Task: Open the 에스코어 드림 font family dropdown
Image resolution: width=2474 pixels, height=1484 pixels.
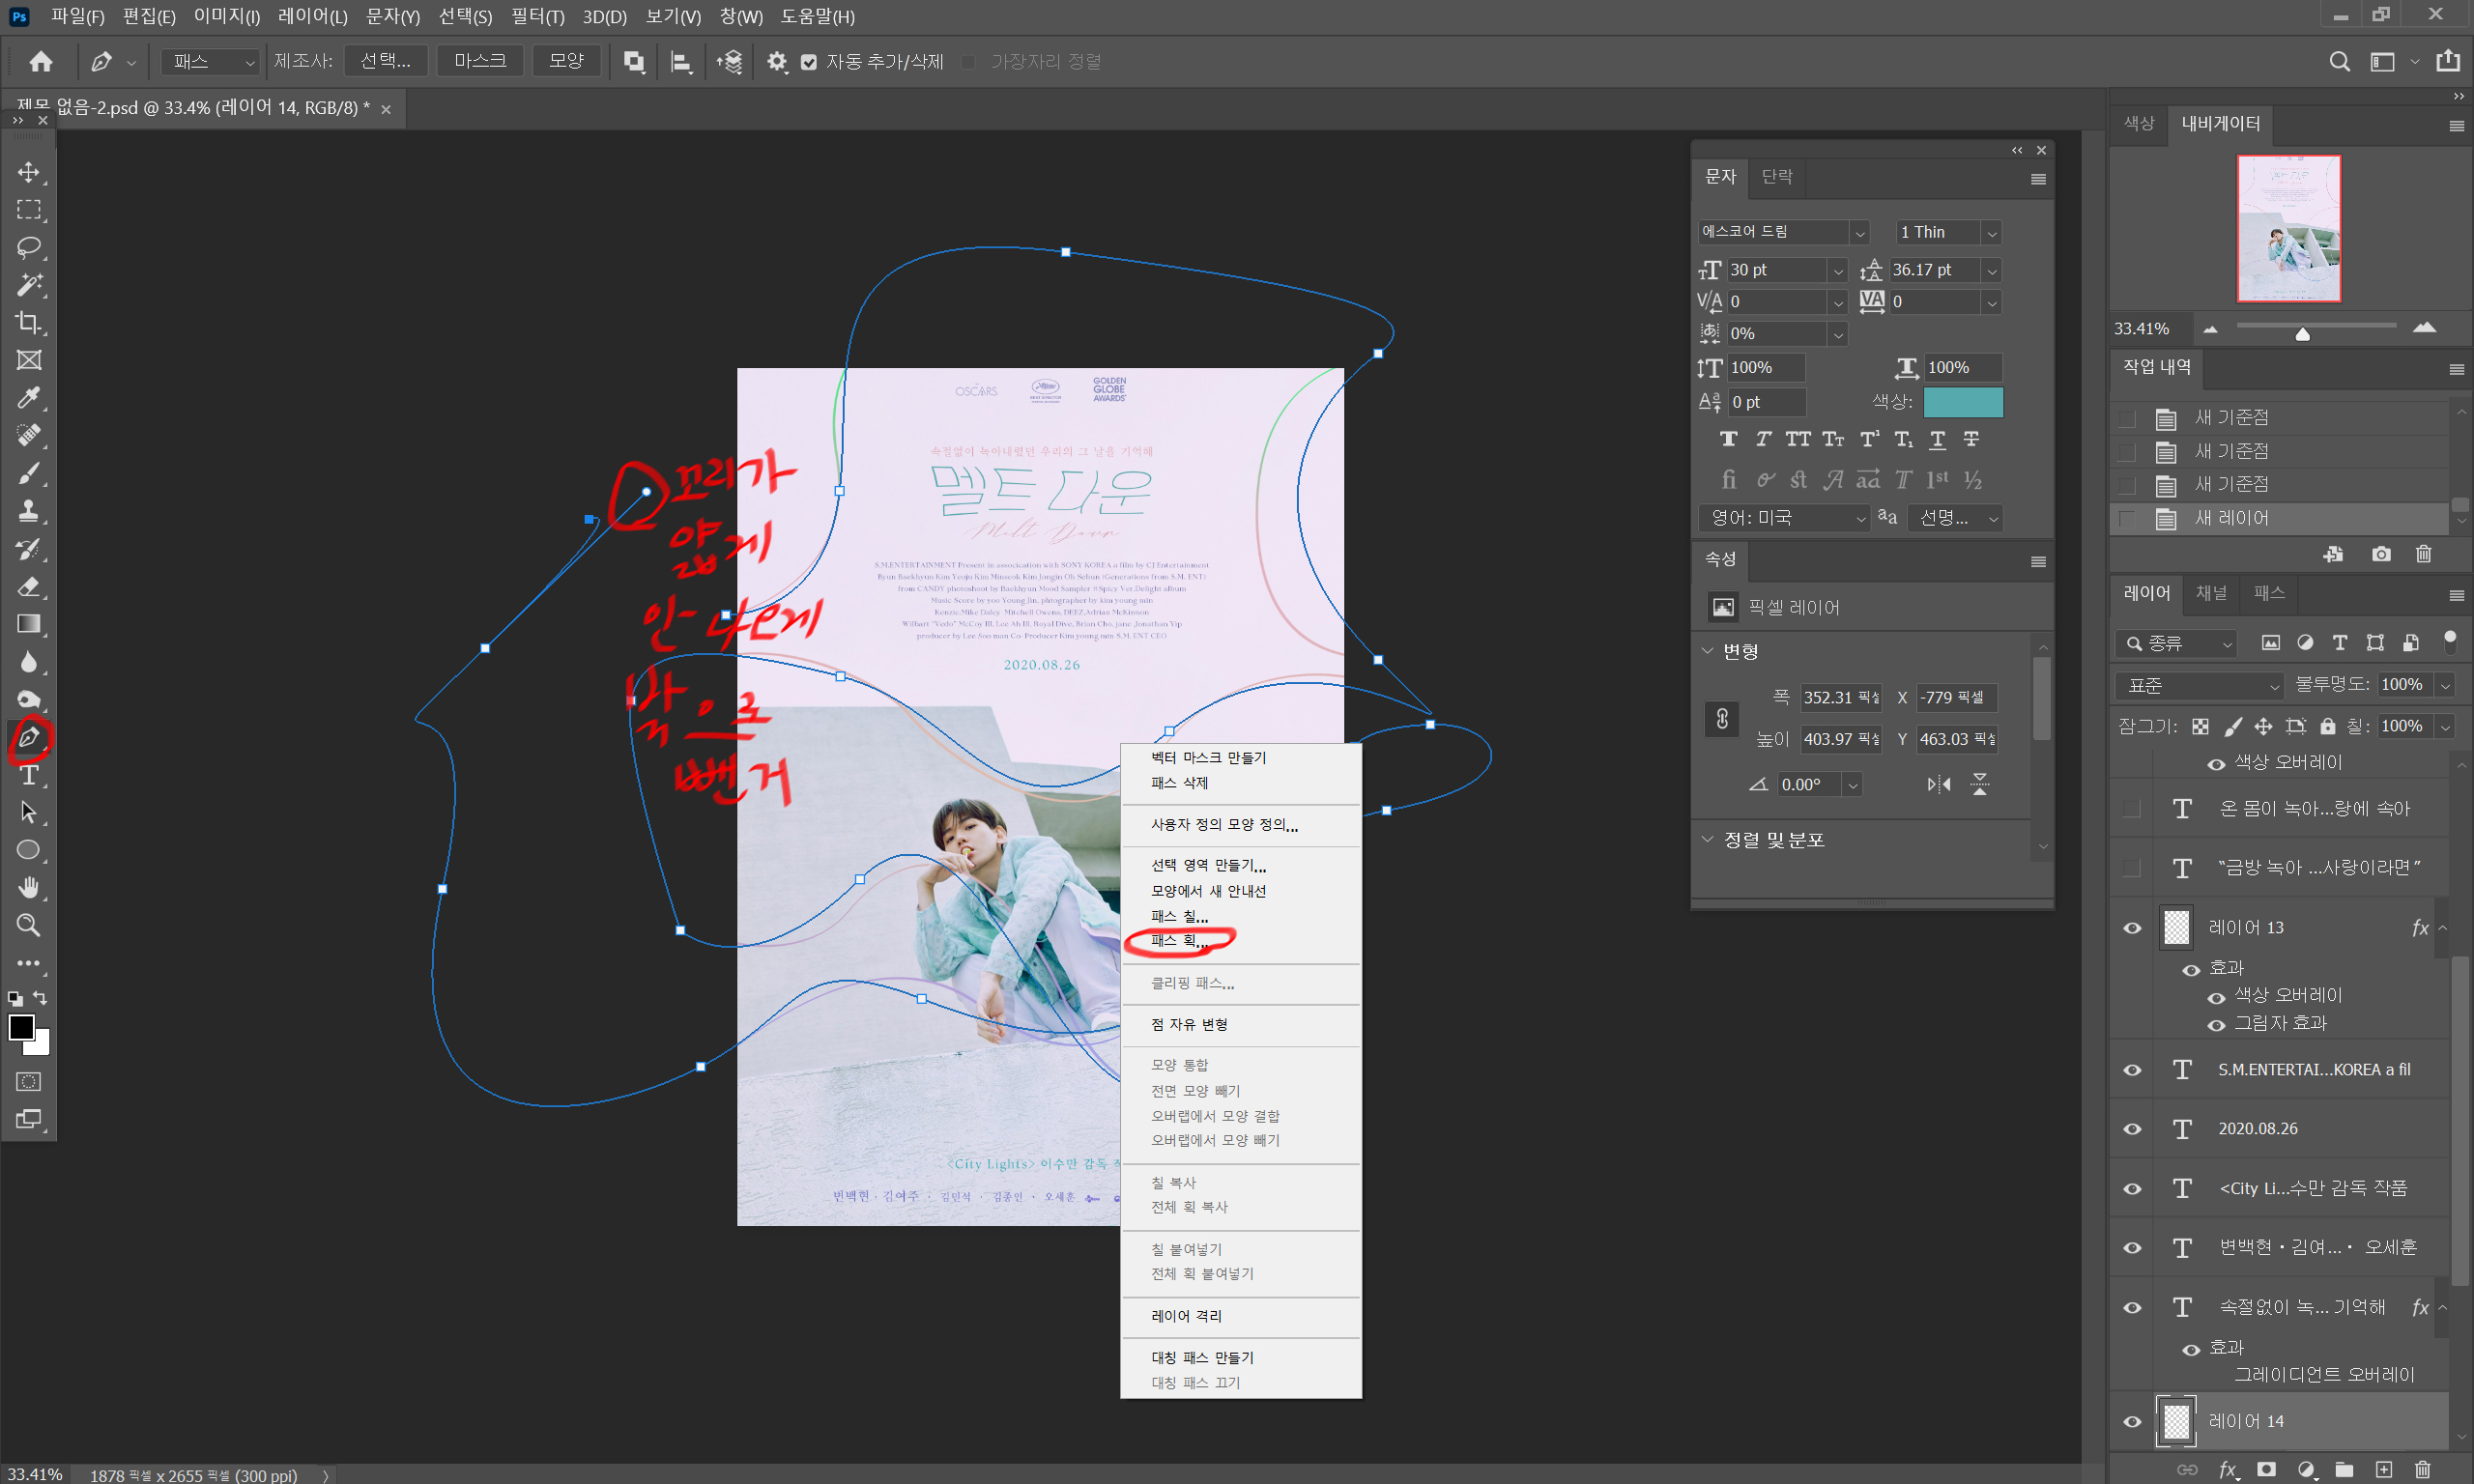Action: [x=1859, y=233]
